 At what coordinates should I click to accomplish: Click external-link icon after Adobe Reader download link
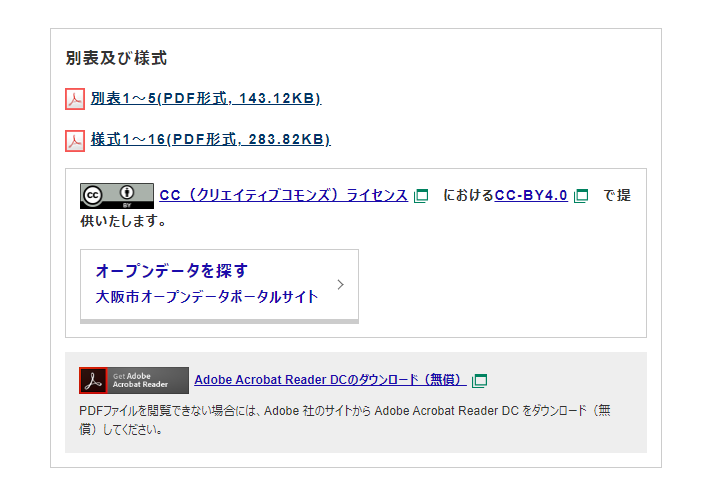[480, 380]
